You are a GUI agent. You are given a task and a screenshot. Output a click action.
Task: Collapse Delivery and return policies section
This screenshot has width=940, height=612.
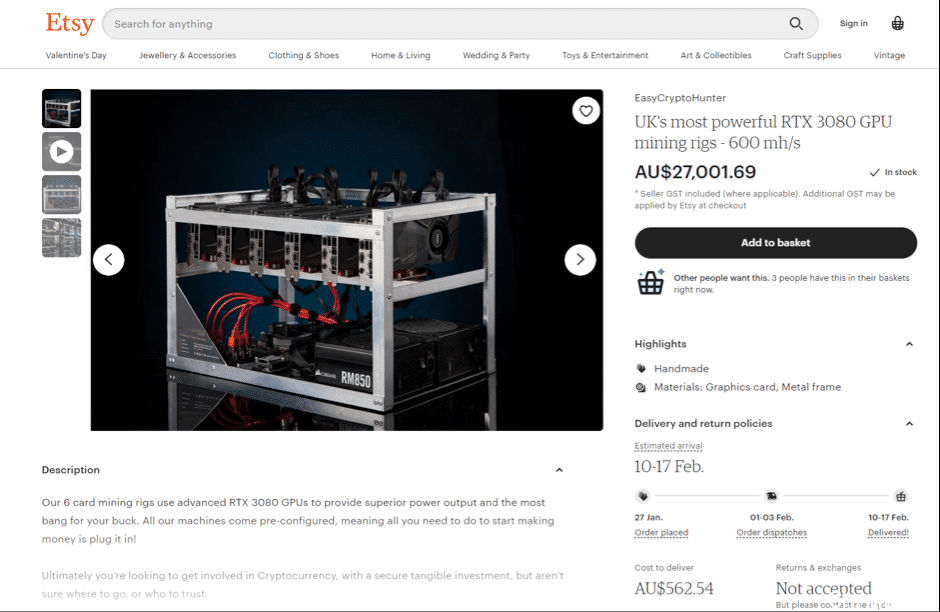pos(909,424)
